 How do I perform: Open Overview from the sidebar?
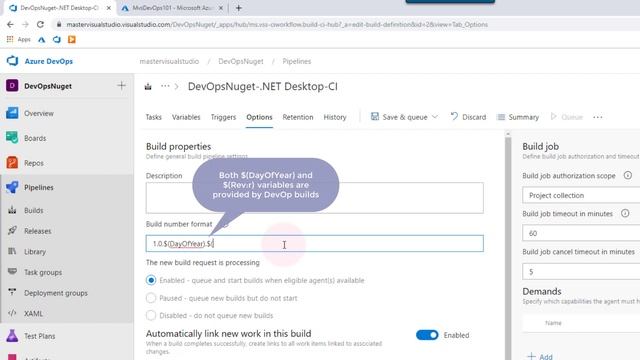pyautogui.click(x=38, y=113)
